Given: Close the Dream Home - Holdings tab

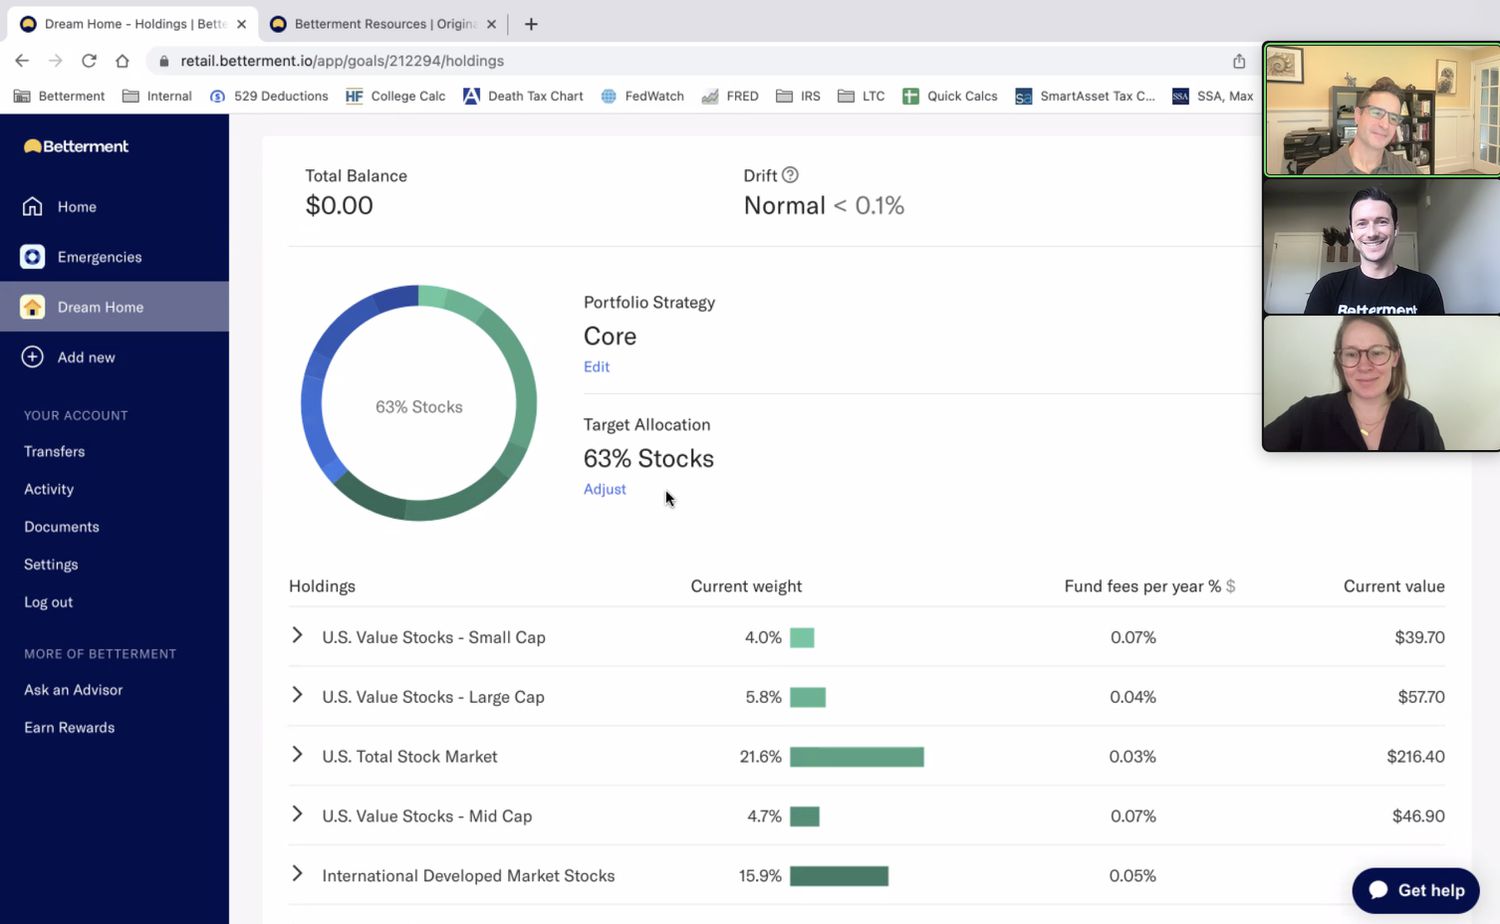Looking at the screenshot, I should (241, 24).
